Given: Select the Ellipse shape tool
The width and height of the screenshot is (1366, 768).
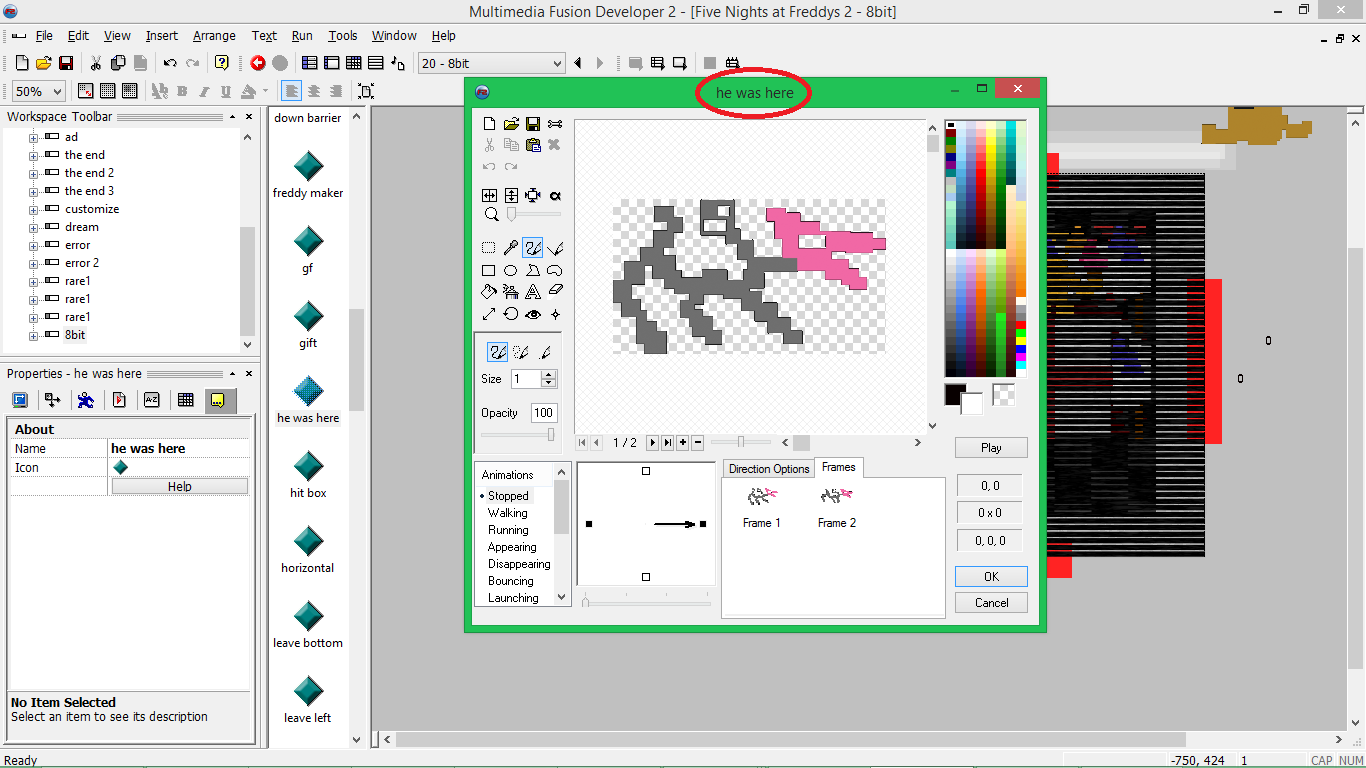Looking at the screenshot, I should (511, 270).
